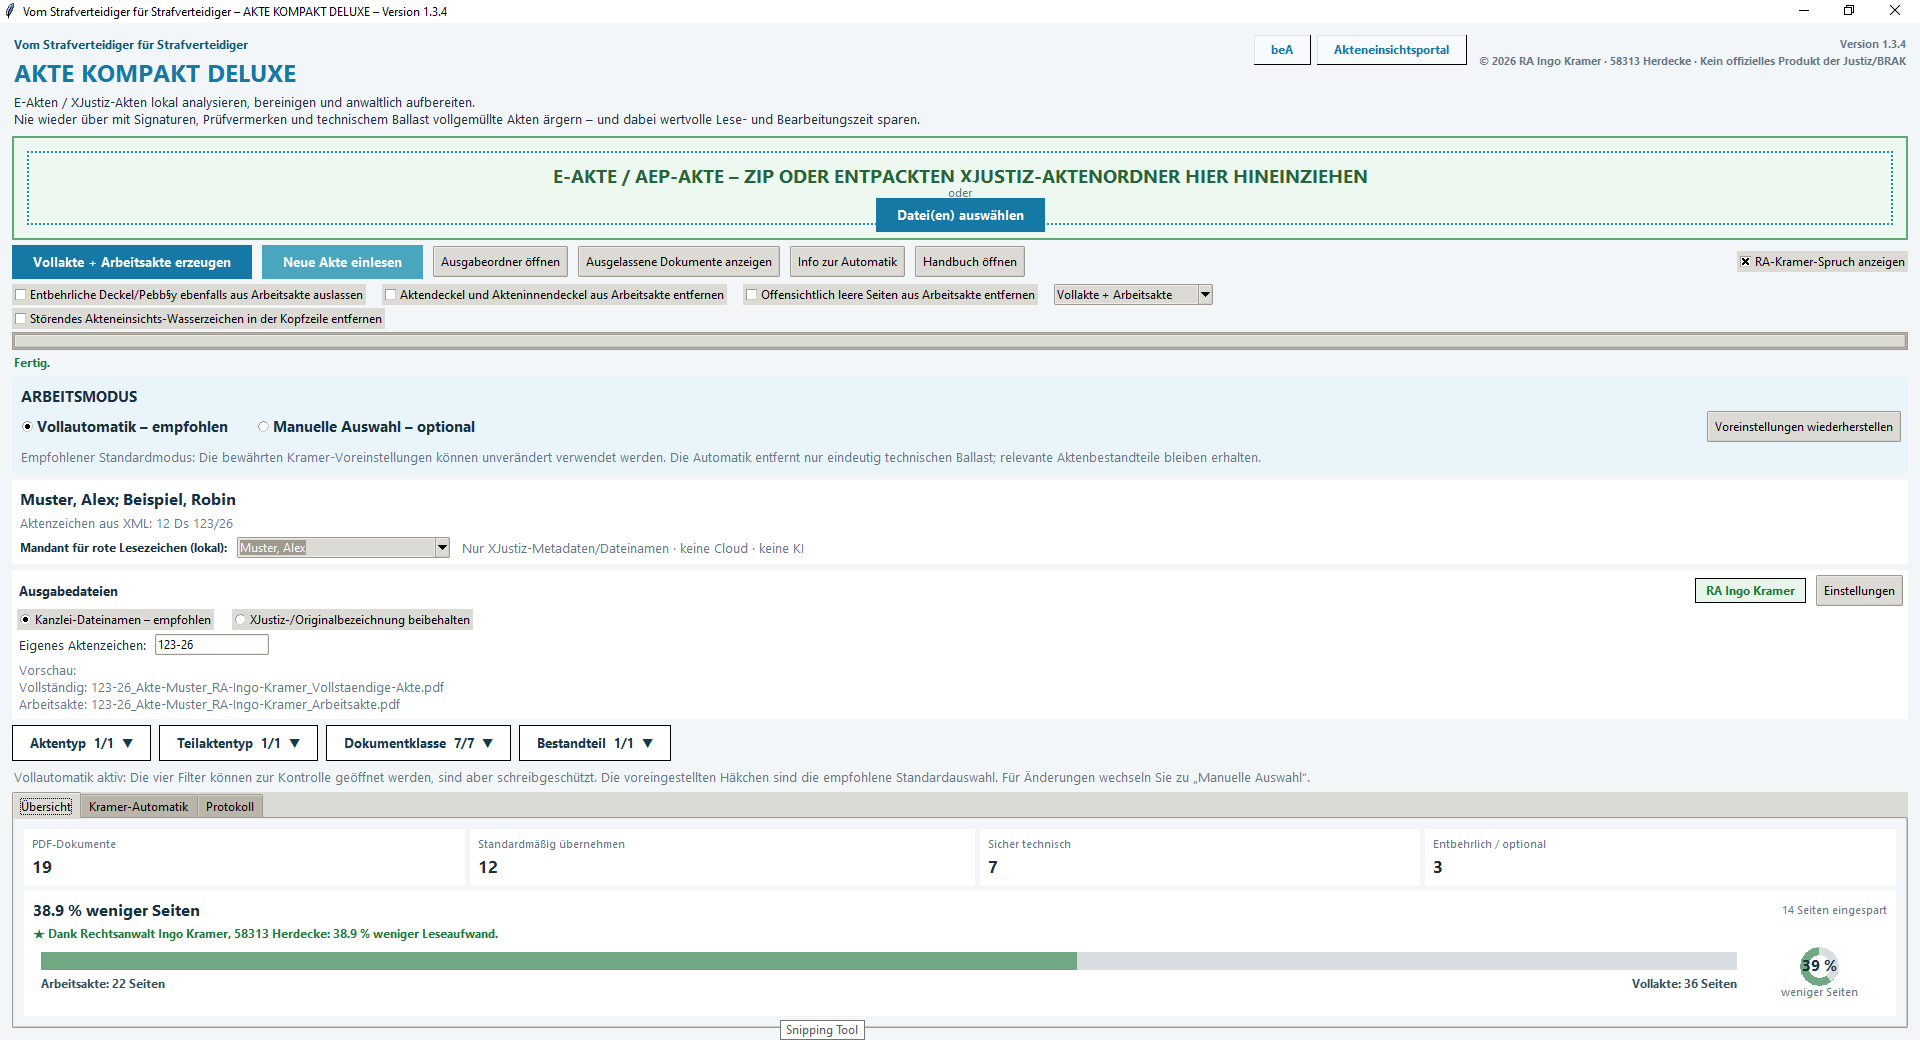Open the Mandant für rote Lesezeichen dropdown
The height and width of the screenshot is (1040, 1920).
343,548
